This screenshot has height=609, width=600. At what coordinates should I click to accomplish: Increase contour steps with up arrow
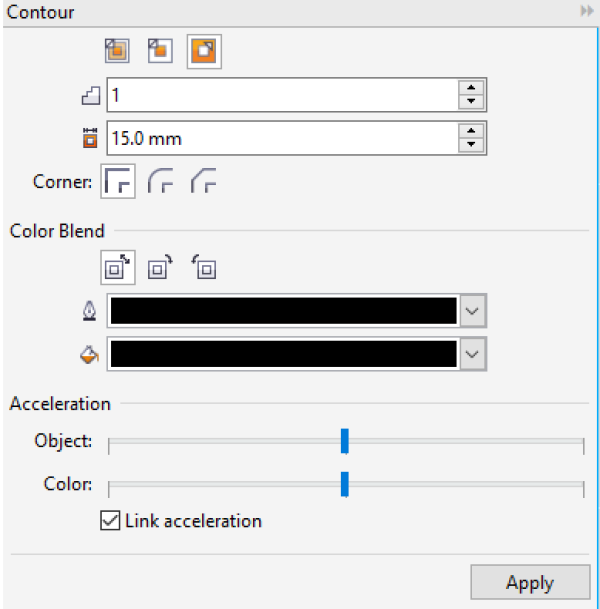click(471, 88)
